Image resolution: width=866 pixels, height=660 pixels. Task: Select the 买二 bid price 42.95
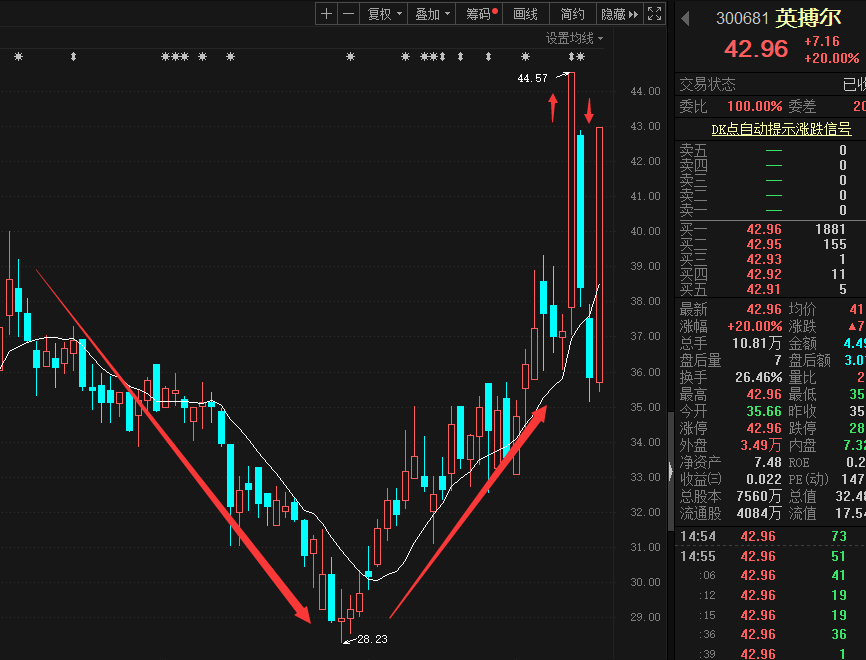pos(764,244)
